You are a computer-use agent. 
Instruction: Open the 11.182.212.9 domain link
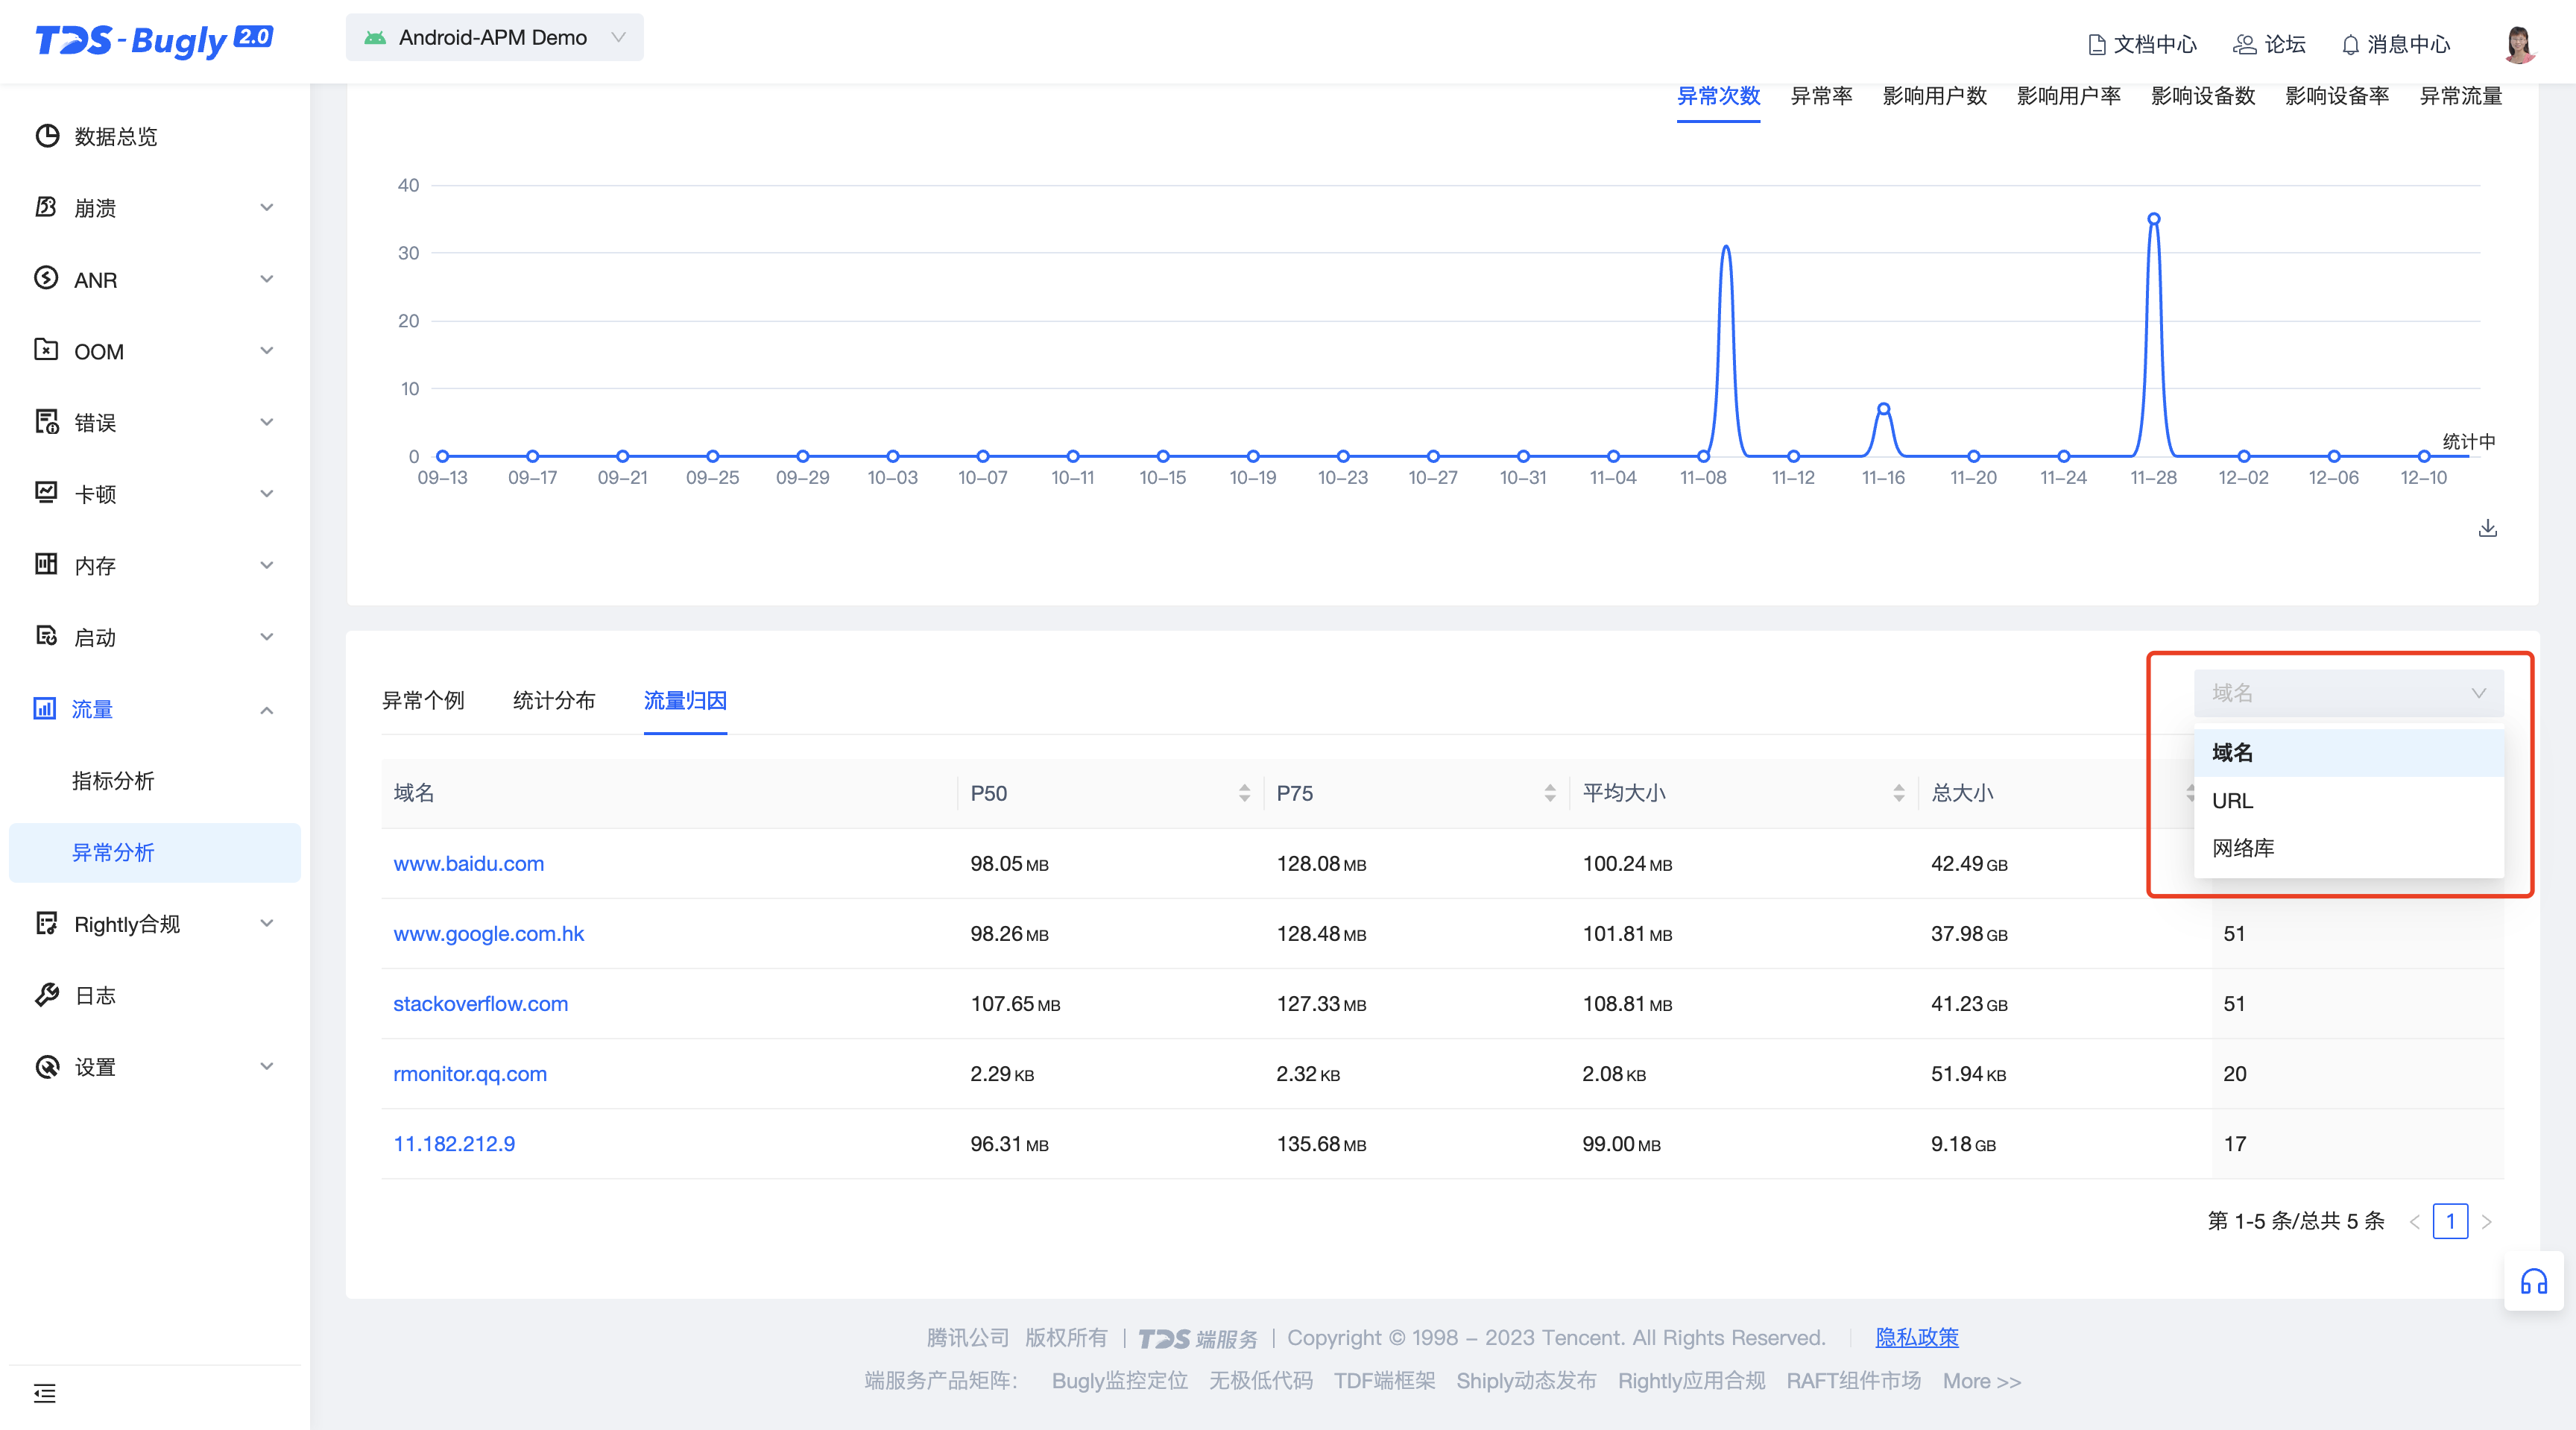click(454, 1144)
